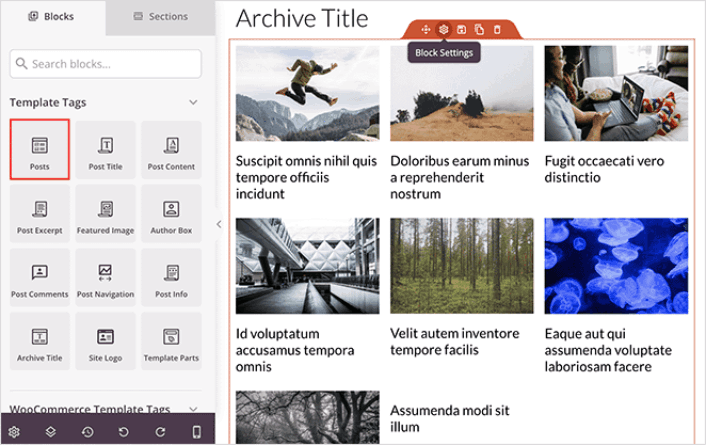The width and height of the screenshot is (706, 445).
Task: Duplicate the posts block
Action: 479,30
